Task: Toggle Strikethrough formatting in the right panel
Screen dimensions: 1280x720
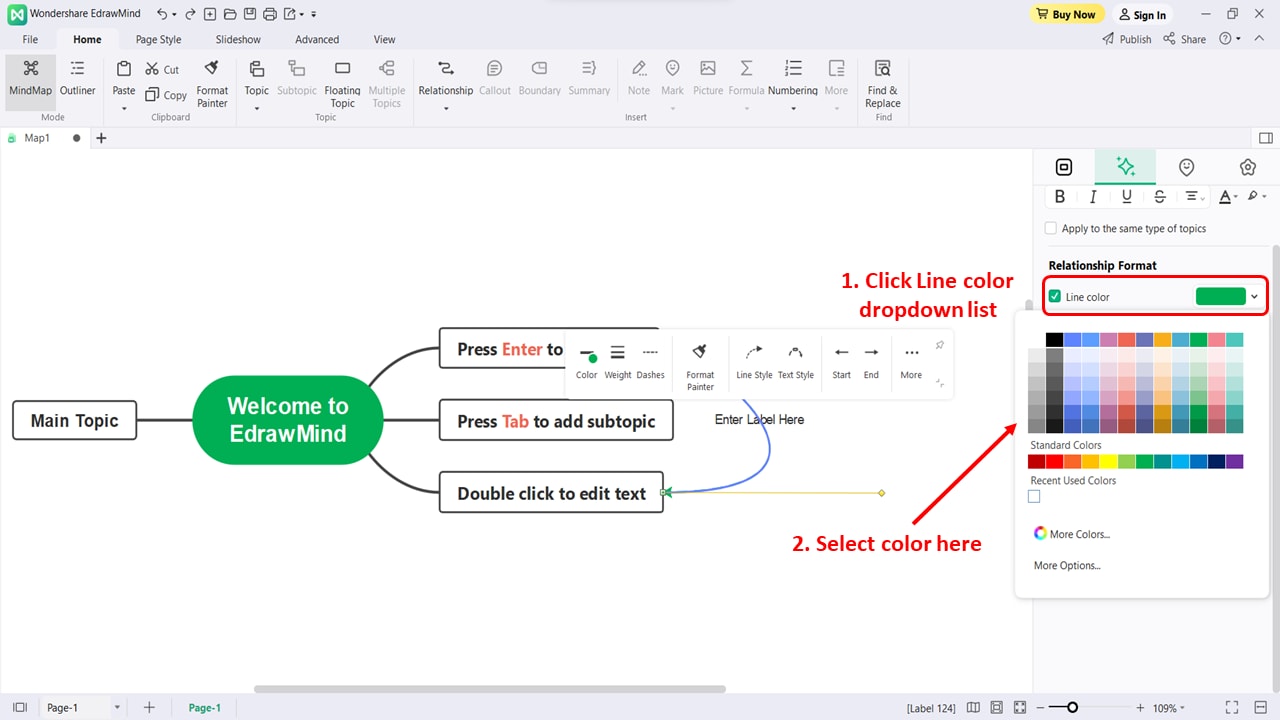Action: pyautogui.click(x=1160, y=197)
